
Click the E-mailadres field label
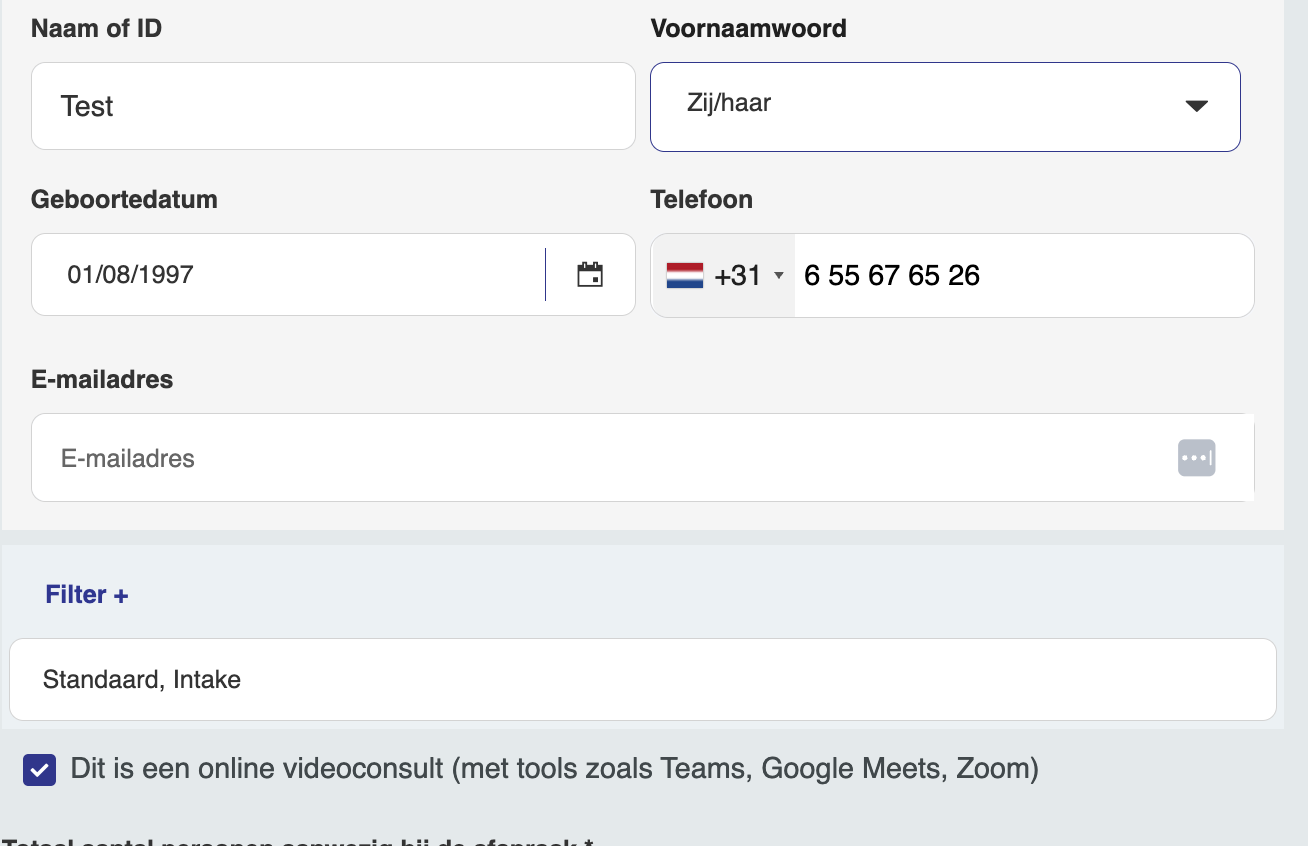[101, 380]
